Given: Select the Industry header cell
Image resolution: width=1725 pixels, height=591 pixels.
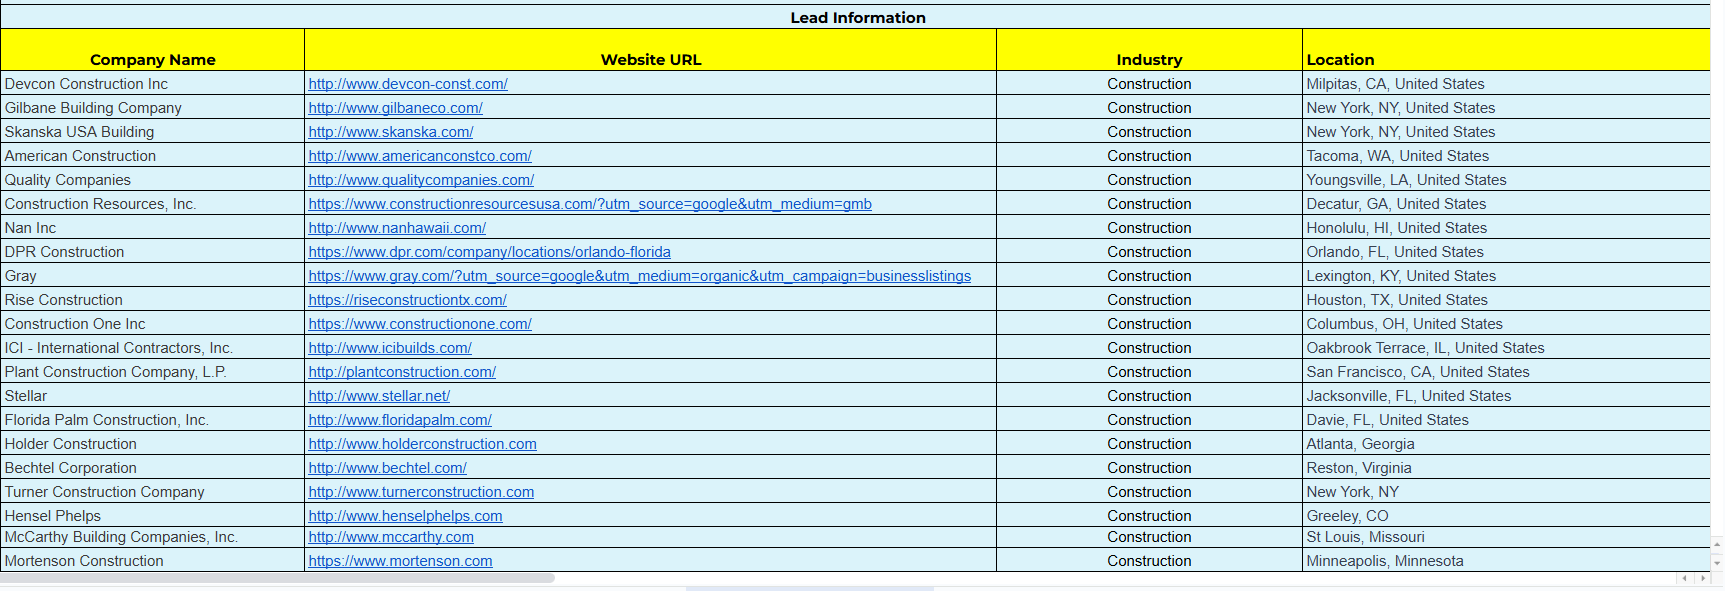Looking at the screenshot, I should click(1149, 50).
